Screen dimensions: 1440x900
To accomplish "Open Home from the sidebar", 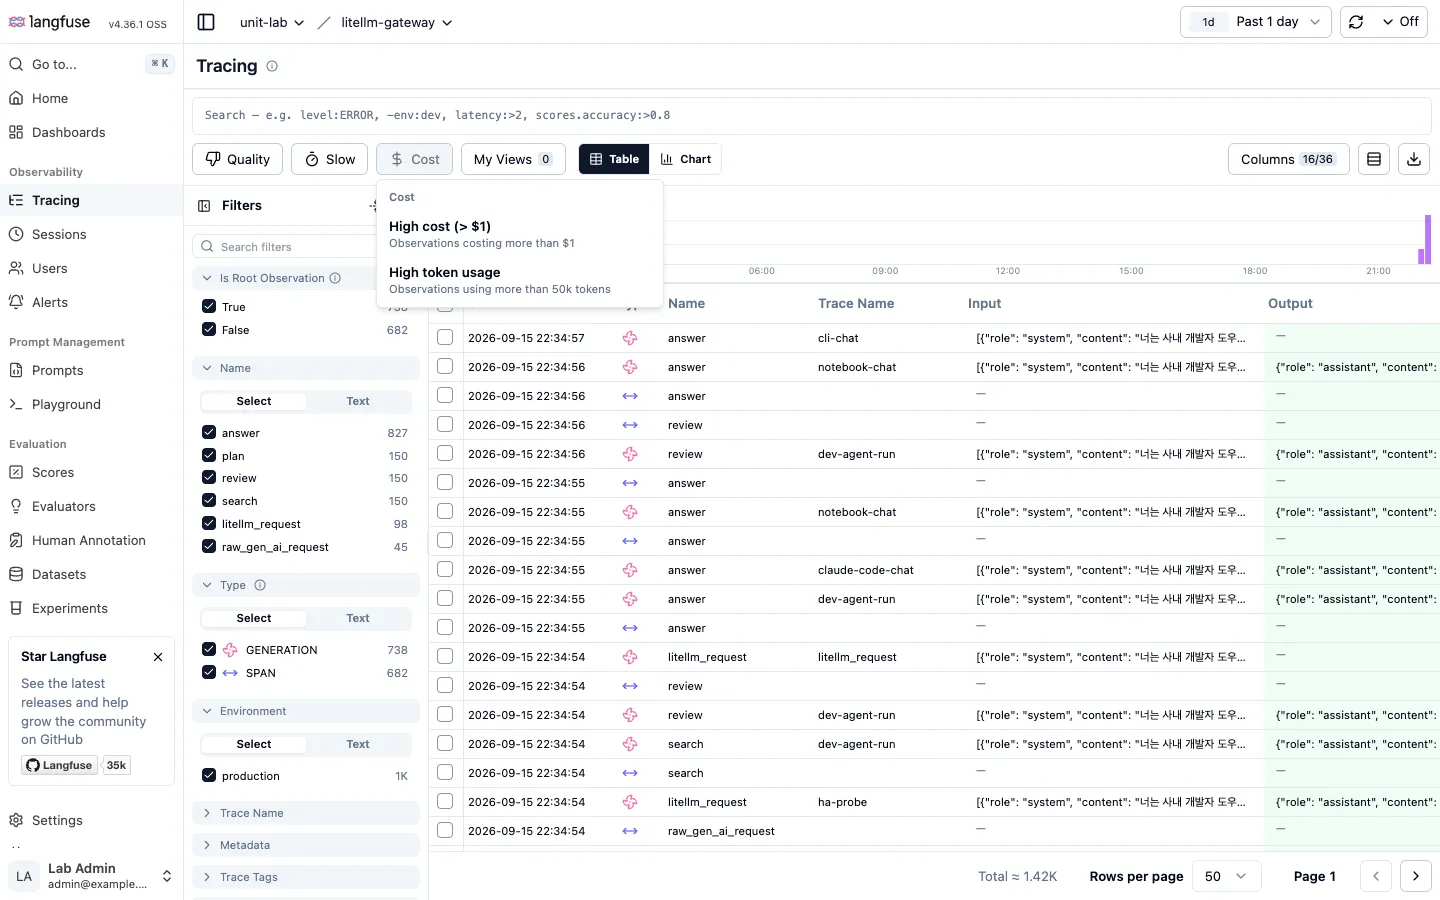I will pos(92,98).
